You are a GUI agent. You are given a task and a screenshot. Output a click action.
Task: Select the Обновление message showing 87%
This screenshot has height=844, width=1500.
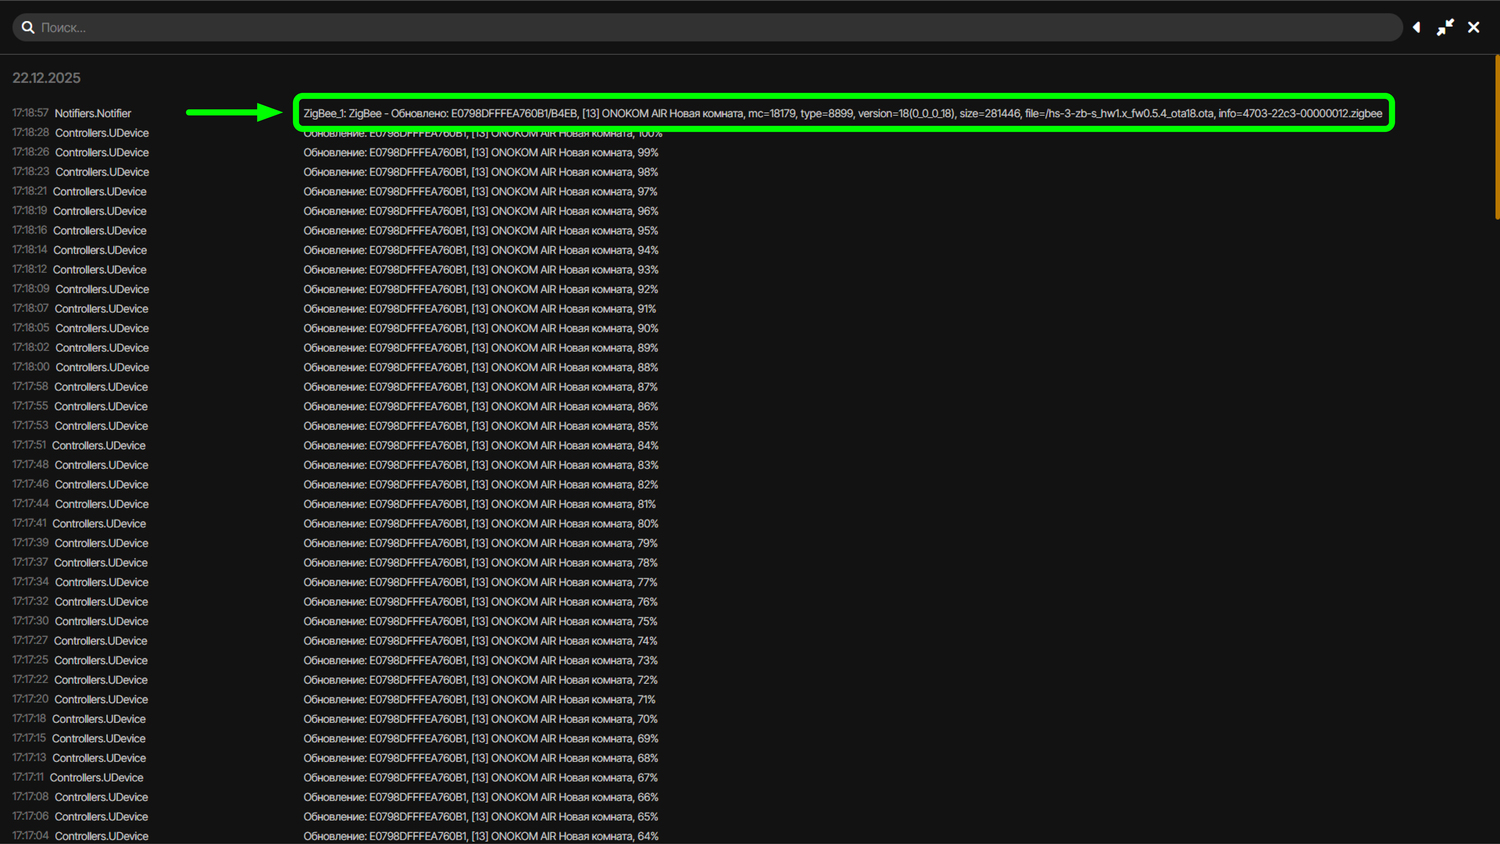tap(480, 387)
